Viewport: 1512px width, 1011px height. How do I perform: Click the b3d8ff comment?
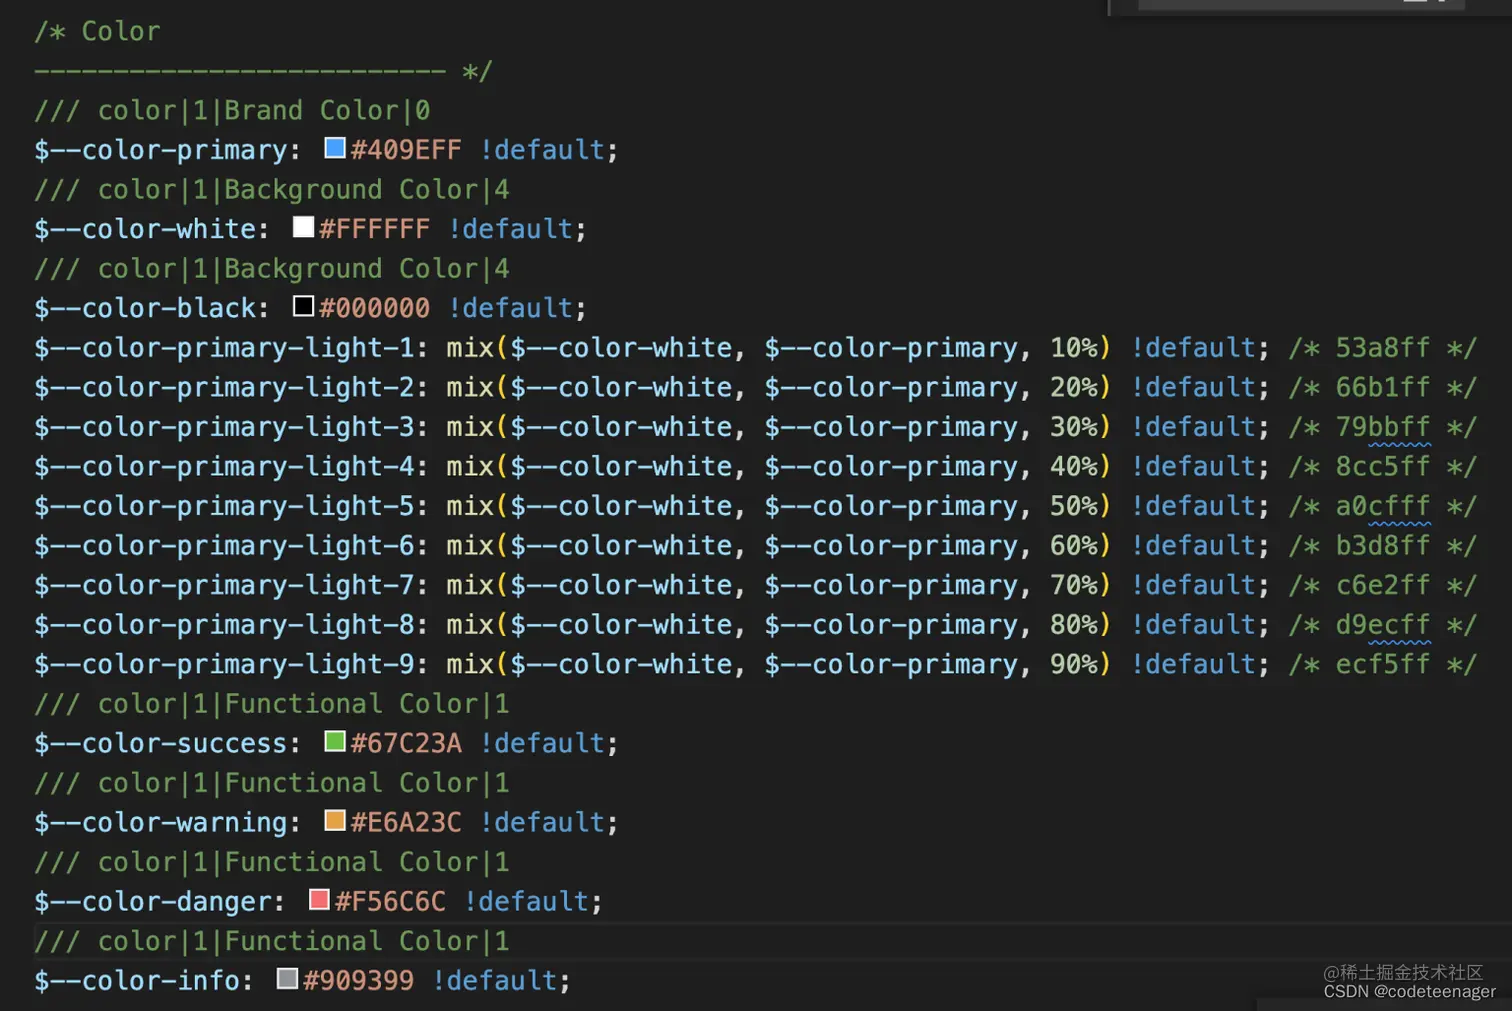[1383, 546]
